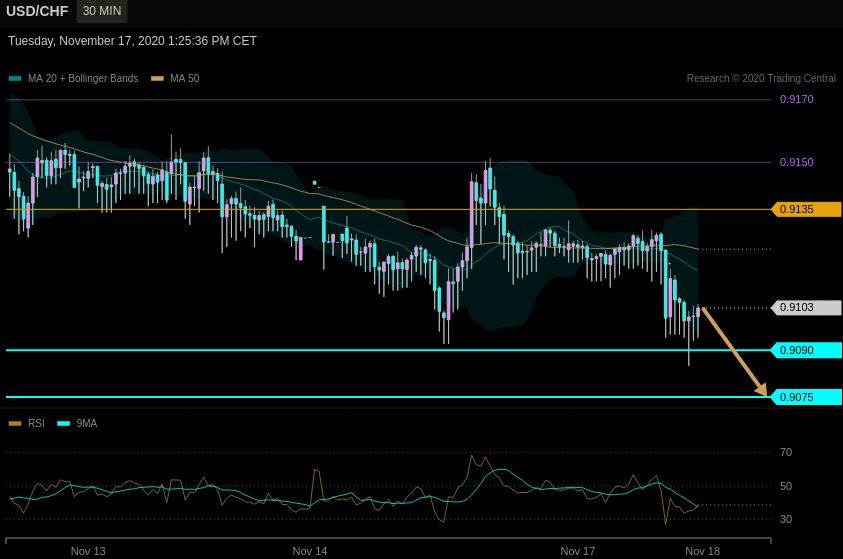Click the 9MA legend color swatch

click(63, 424)
